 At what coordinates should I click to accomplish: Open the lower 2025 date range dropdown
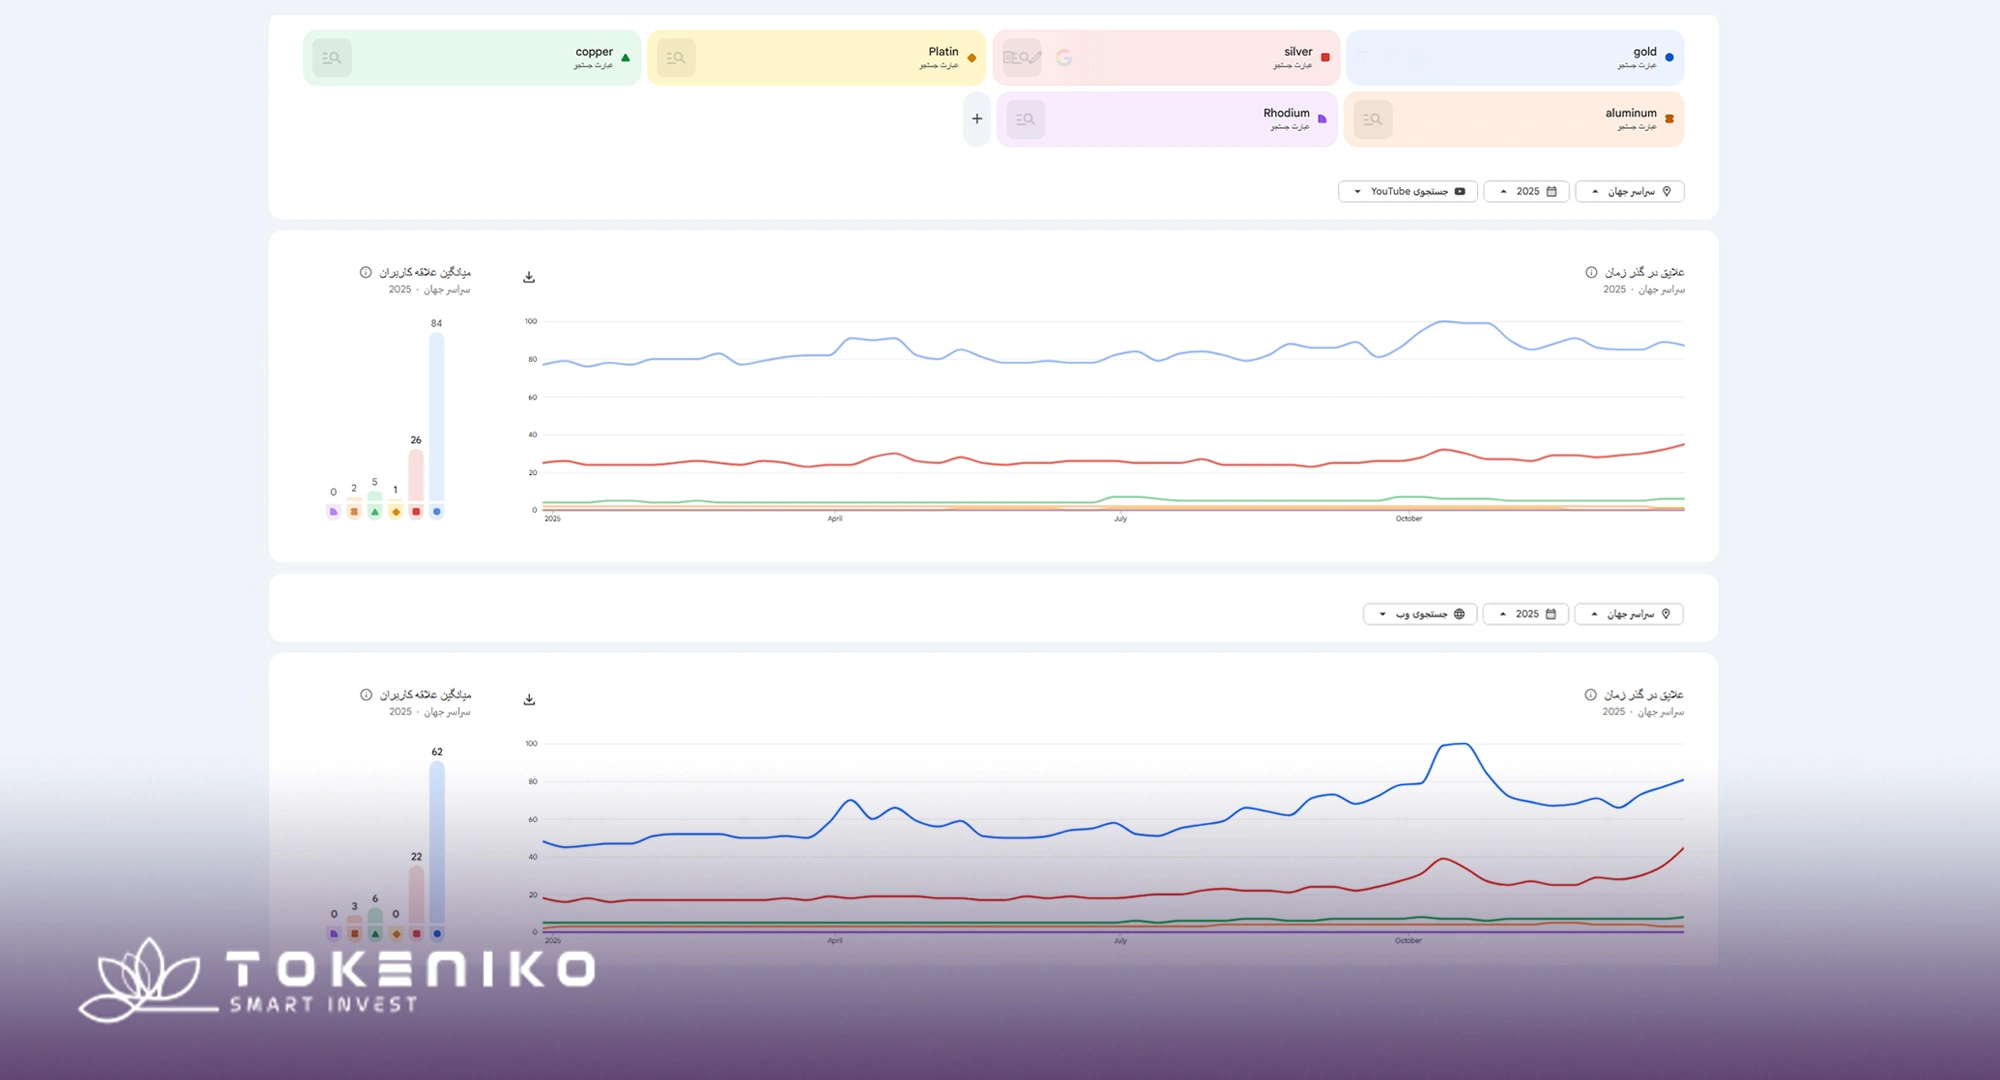(x=1525, y=614)
